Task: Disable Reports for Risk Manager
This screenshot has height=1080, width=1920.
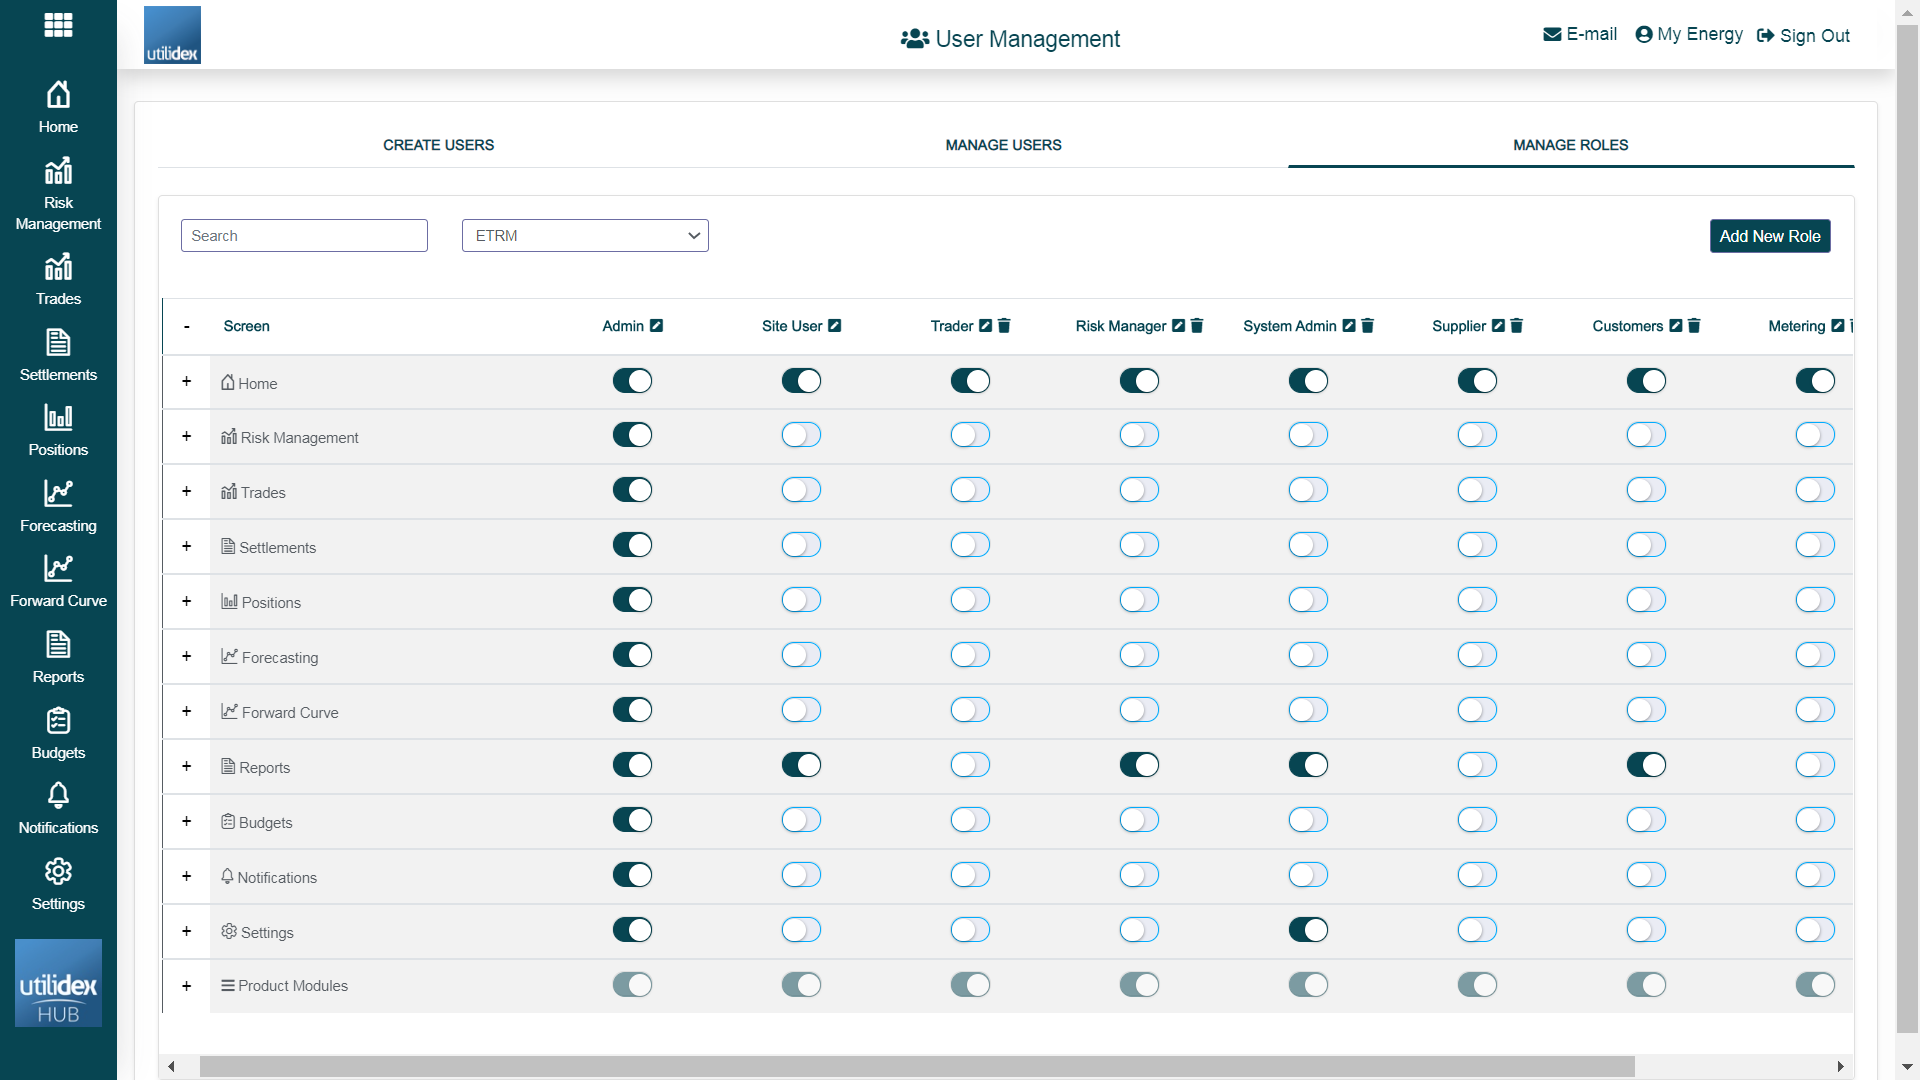Action: 1139,765
